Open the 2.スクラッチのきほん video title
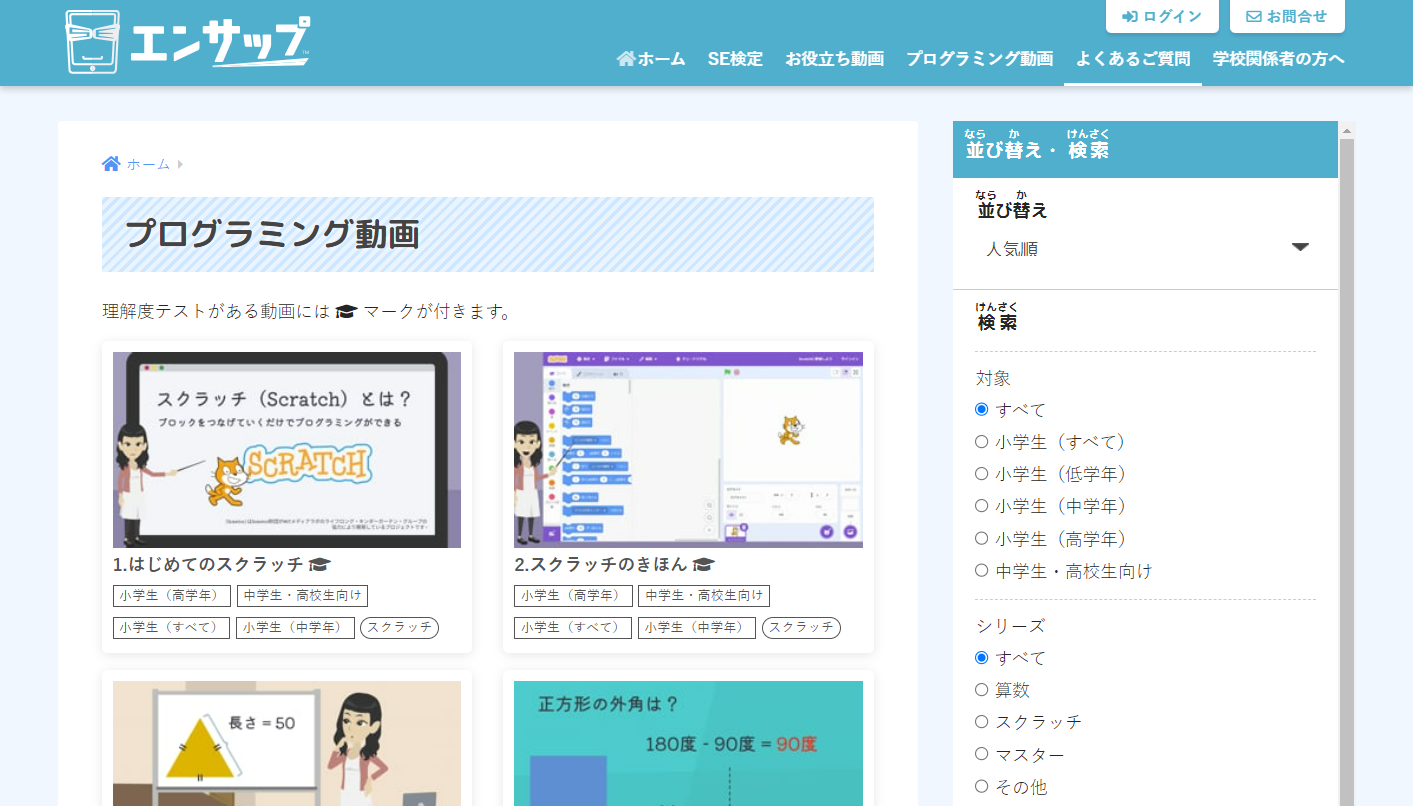Viewport: 1413px width, 806px height. (x=601, y=565)
